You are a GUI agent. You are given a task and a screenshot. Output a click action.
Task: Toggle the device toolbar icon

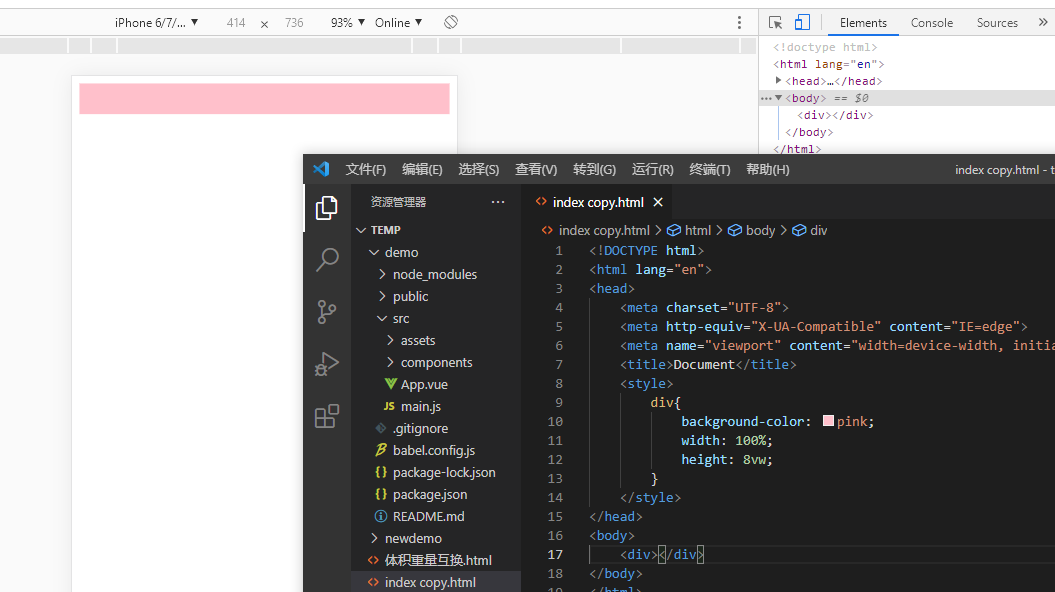pyautogui.click(x=802, y=22)
